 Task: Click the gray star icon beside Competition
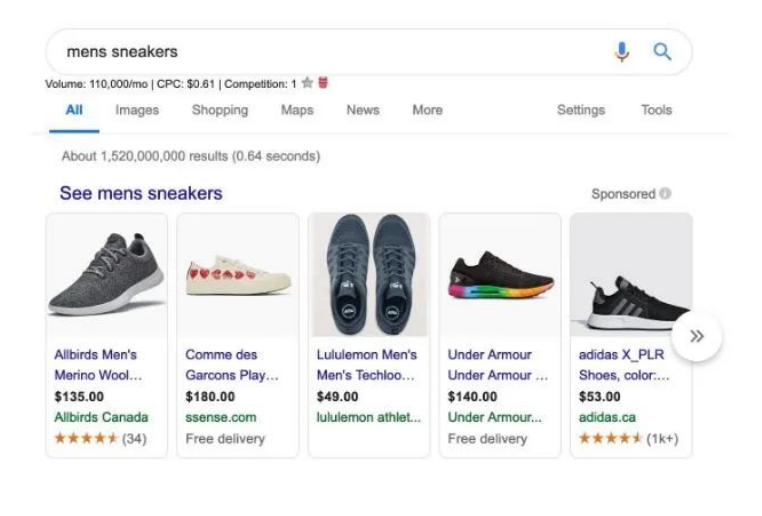point(307,83)
